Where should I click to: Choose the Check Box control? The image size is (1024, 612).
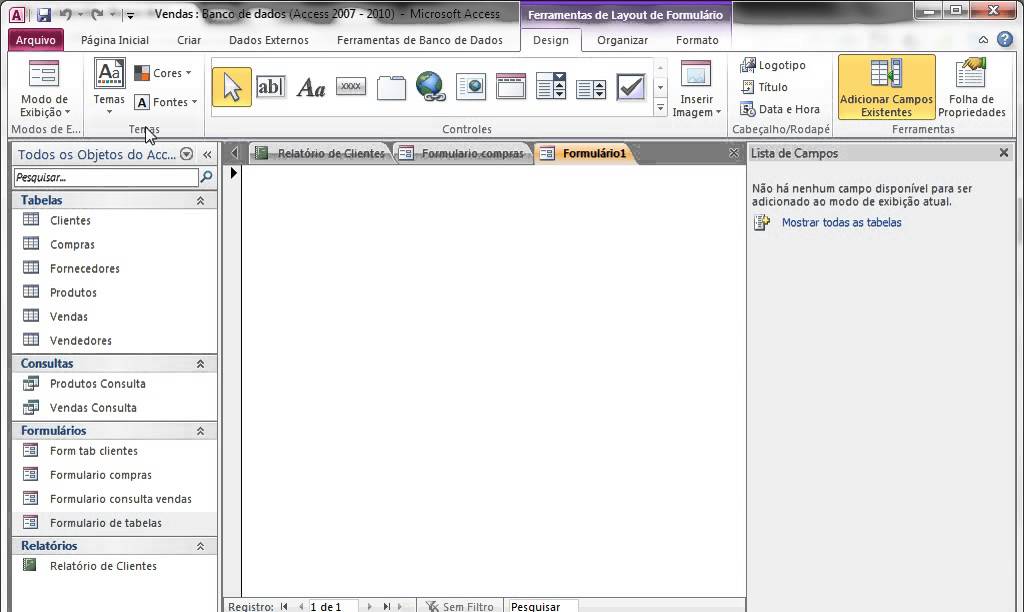[x=631, y=87]
